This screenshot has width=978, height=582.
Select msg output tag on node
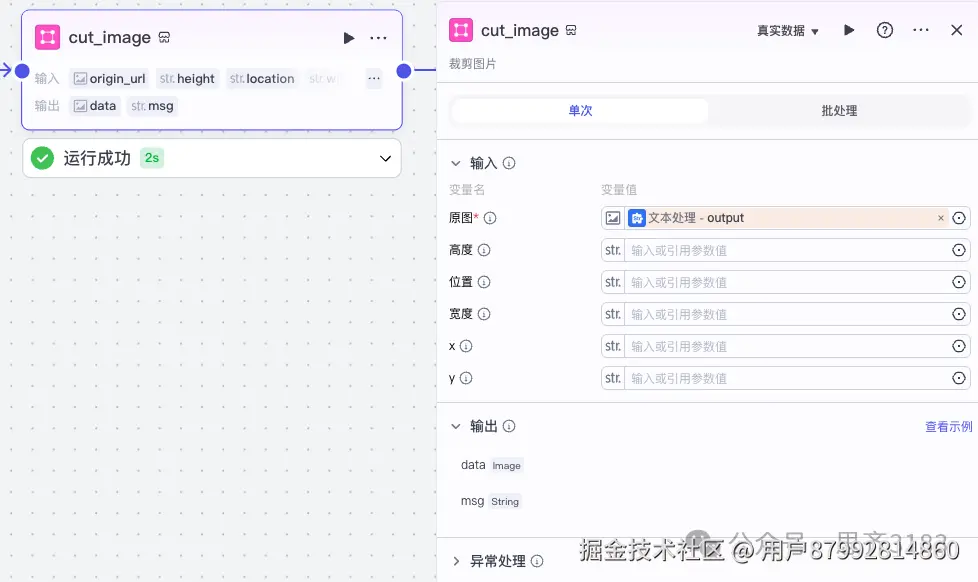click(x=152, y=106)
